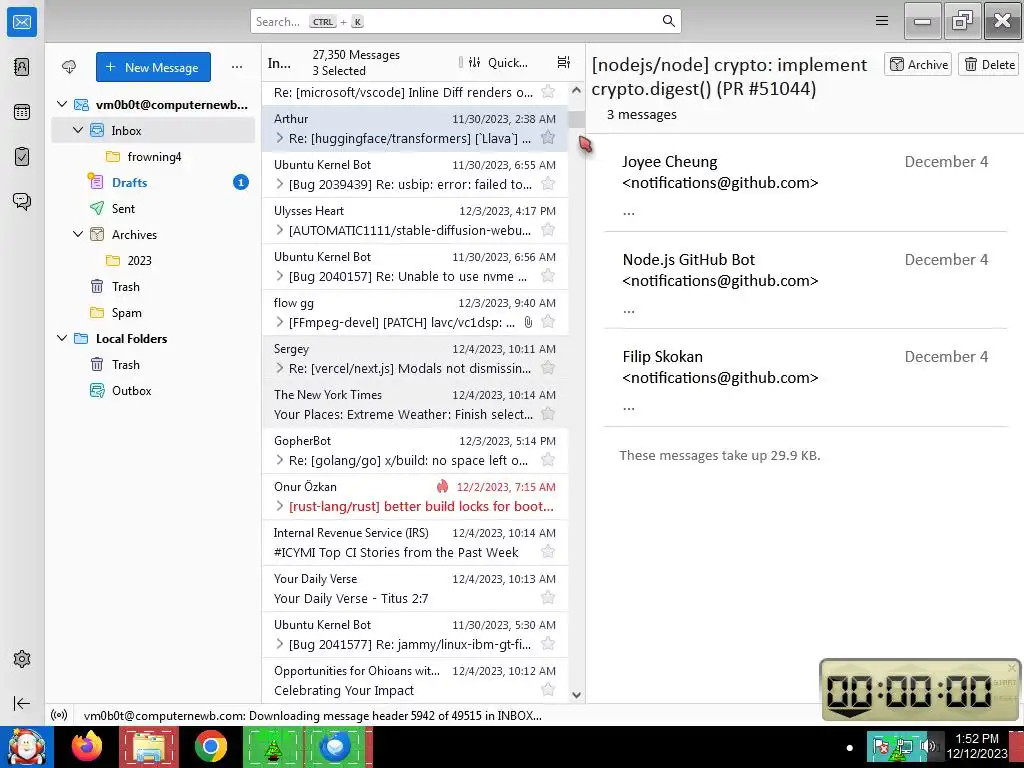Star the Bug 2040157 nvme message
This screenshot has height=768, width=1024.
548,276
